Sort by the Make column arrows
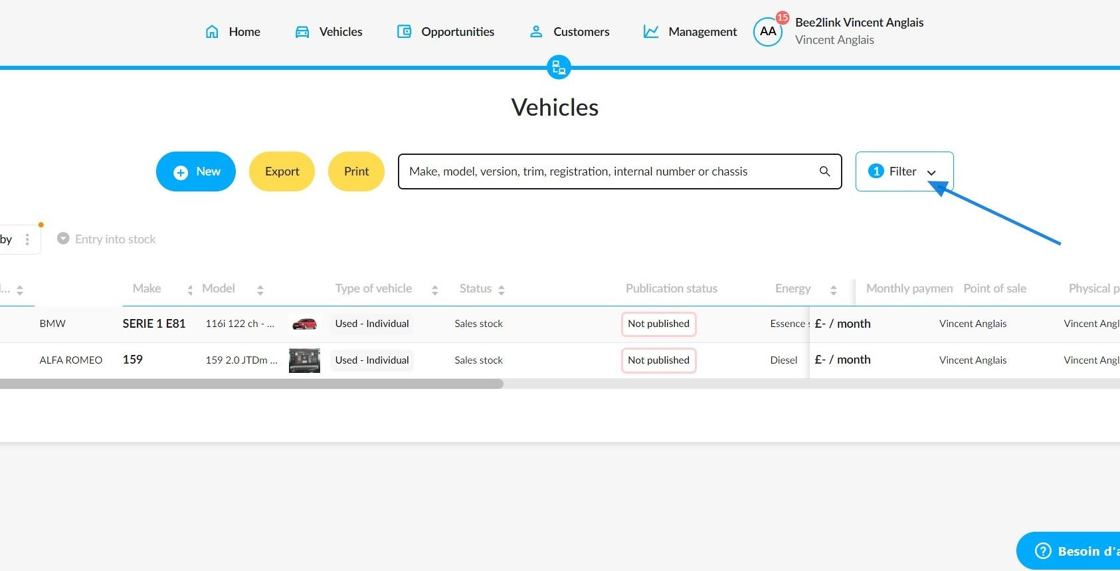The height and width of the screenshot is (571, 1120). (x=190, y=289)
